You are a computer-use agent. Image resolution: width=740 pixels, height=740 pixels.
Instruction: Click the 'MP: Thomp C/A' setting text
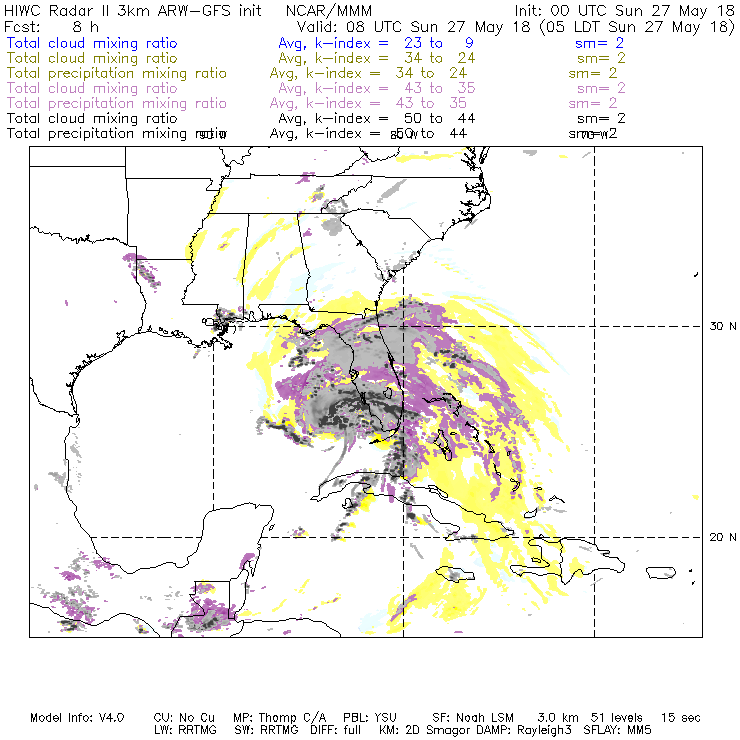(279, 718)
